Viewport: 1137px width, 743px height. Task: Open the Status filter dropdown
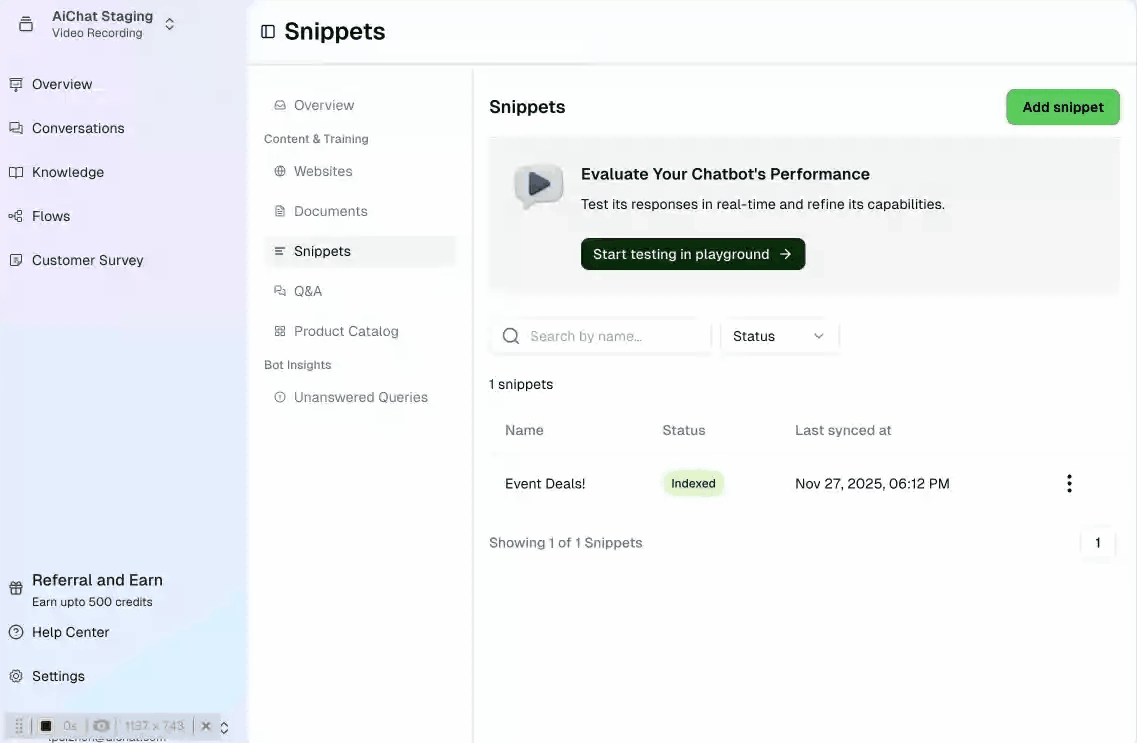tap(780, 336)
